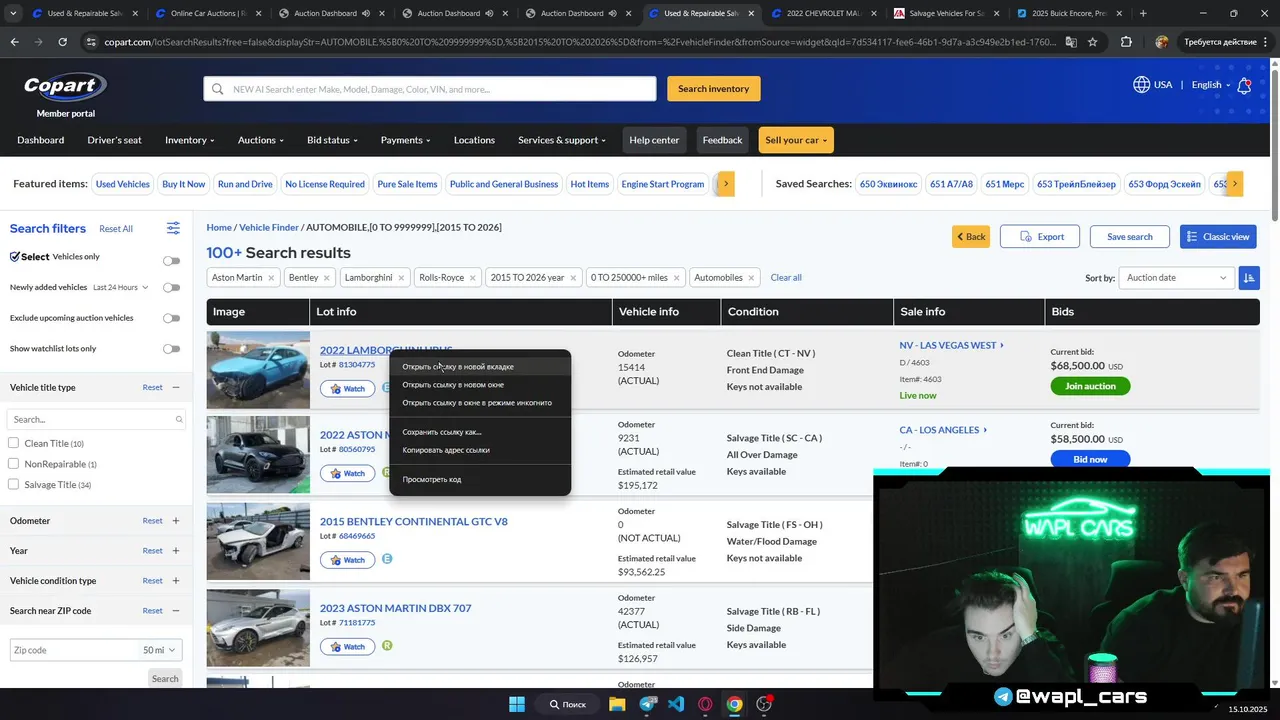
Task: Click the search magnifier in title type filter
Action: pos(179,420)
